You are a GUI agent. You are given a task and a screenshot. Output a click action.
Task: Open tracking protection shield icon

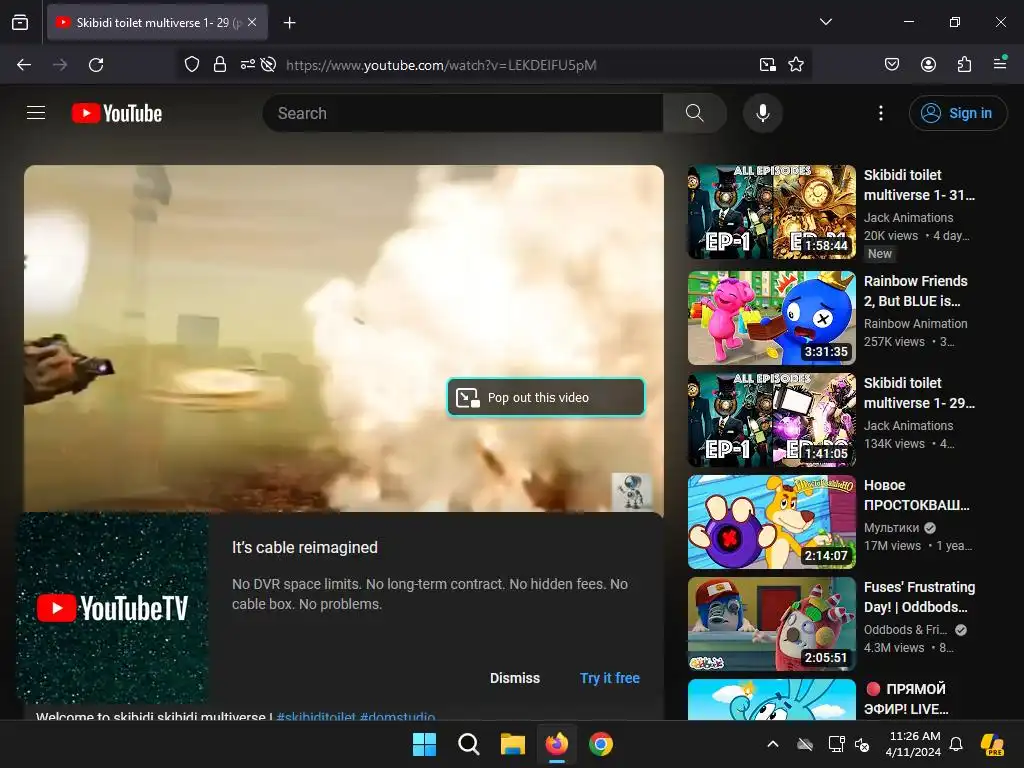(x=191, y=65)
